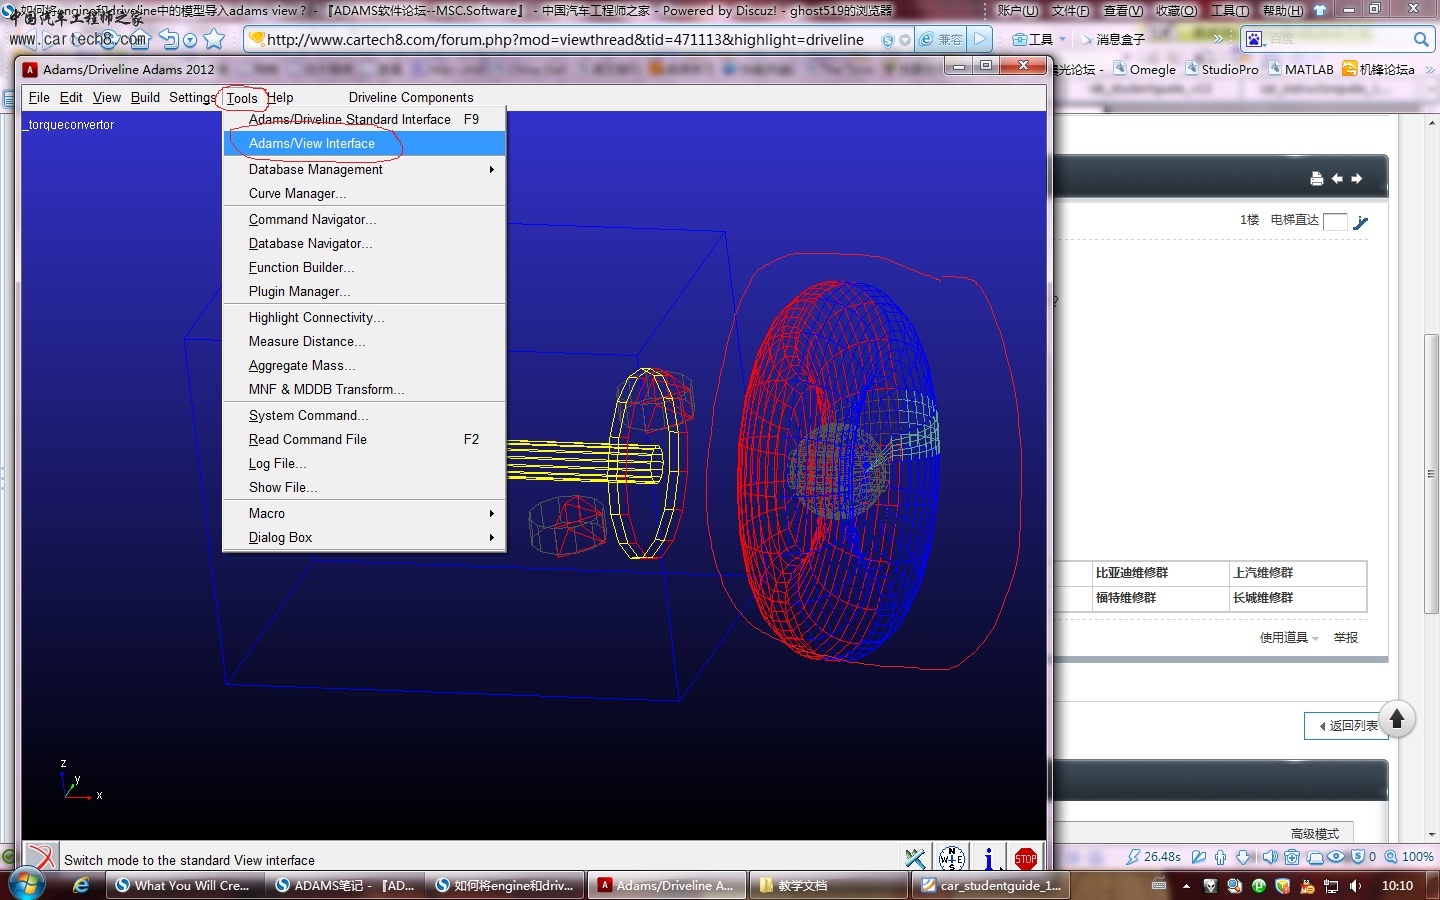The width and height of the screenshot is (1440, 900).
Task: Open Database Navigator
Action: point(364,244)
